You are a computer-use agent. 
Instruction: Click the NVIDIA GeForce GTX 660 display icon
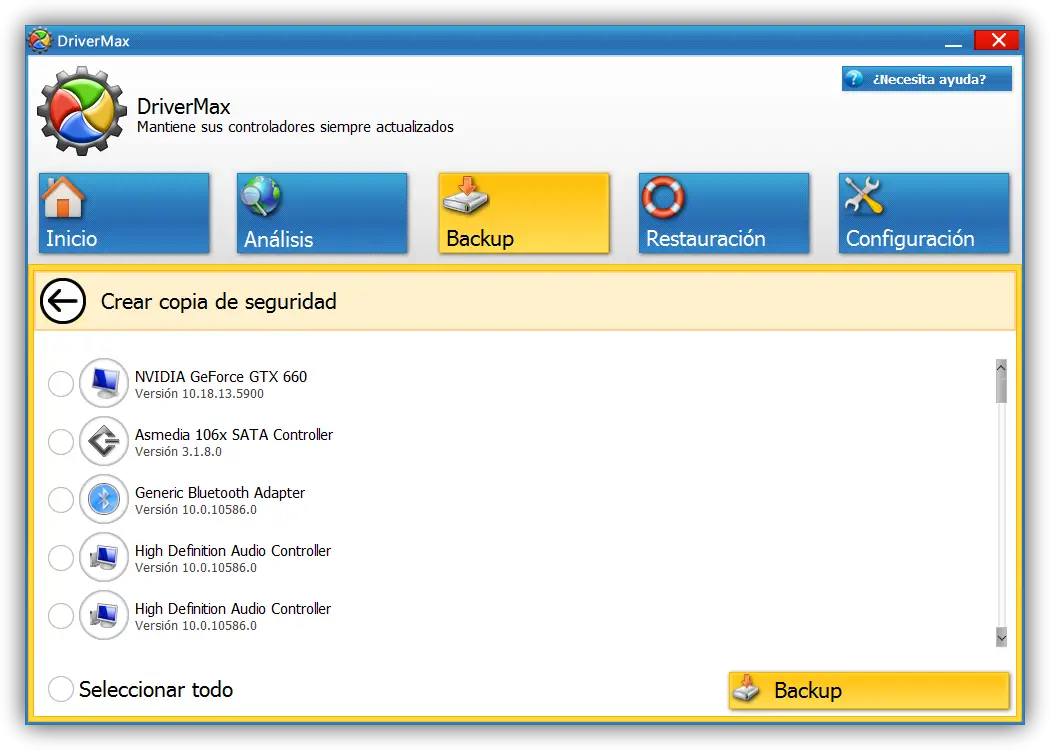104,383
